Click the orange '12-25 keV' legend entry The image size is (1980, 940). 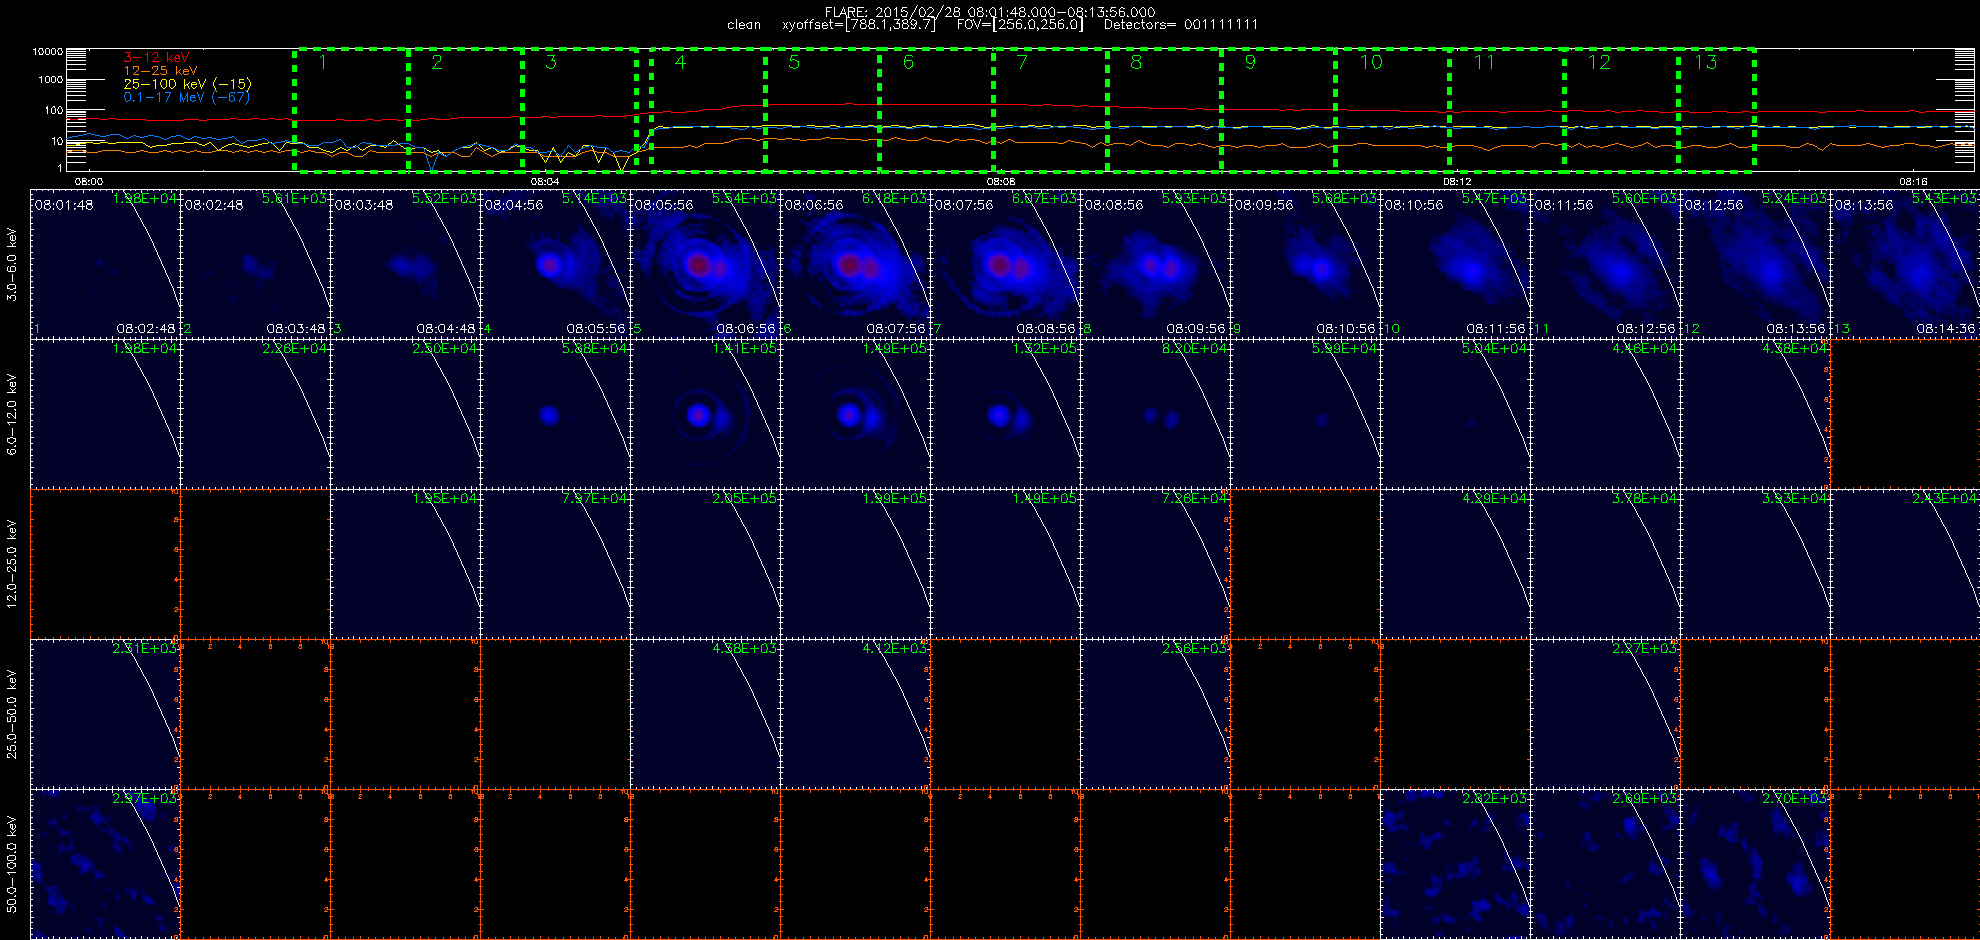tap(160, 71)
